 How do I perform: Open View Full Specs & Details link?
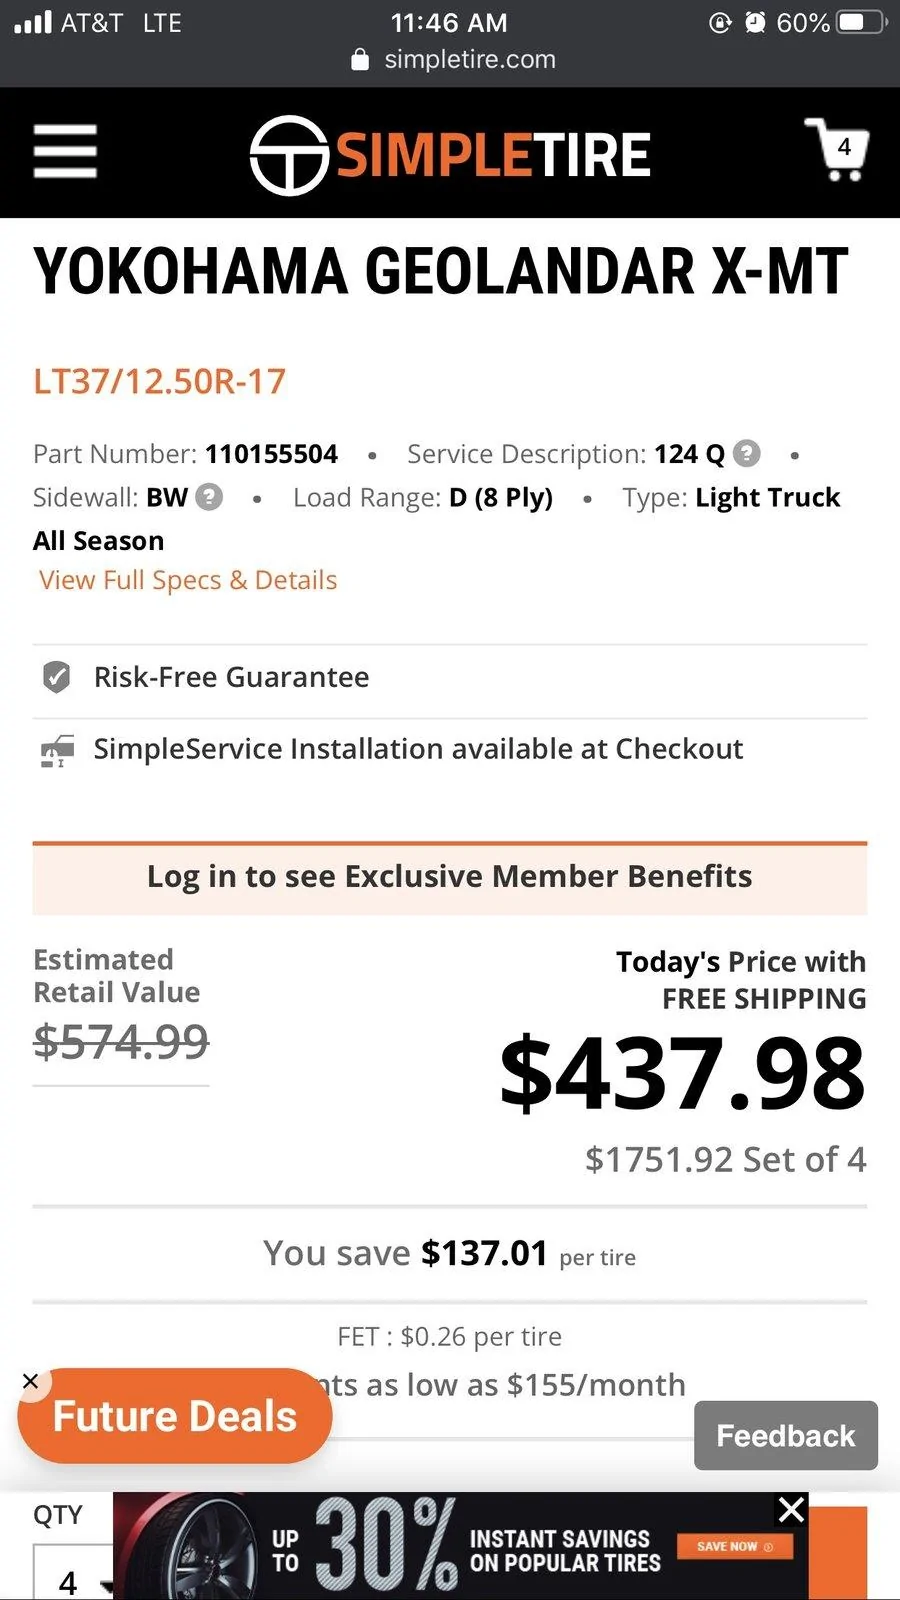tap(188, 580)
